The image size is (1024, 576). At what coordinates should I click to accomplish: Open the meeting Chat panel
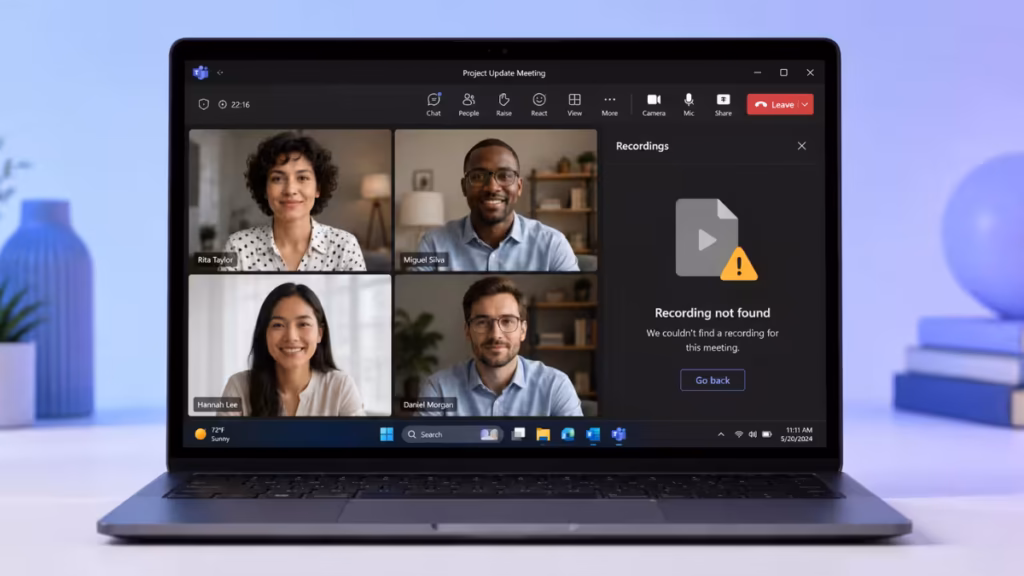[x=434, y=104]
